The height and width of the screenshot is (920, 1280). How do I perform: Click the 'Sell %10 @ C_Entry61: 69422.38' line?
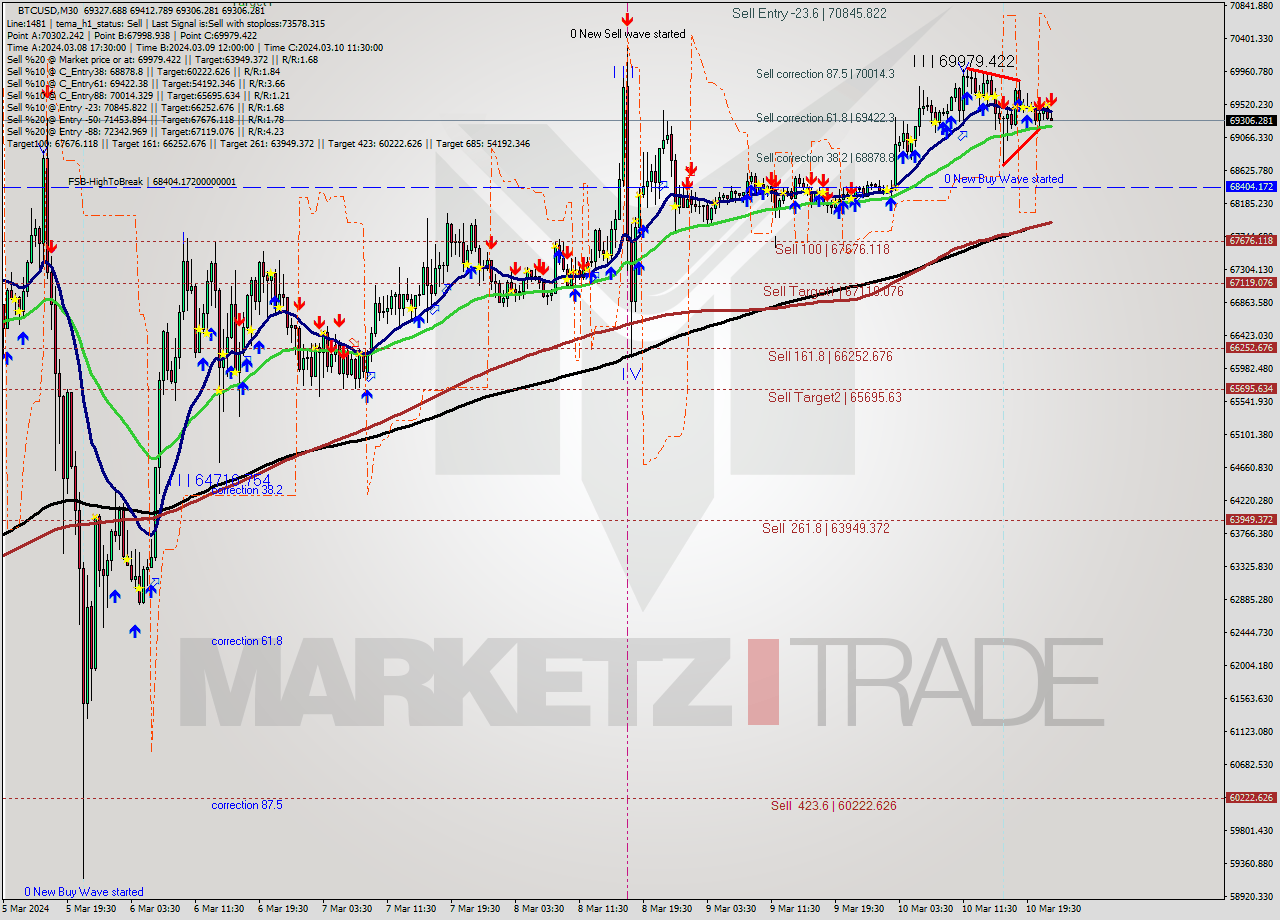tap(146, 83)
